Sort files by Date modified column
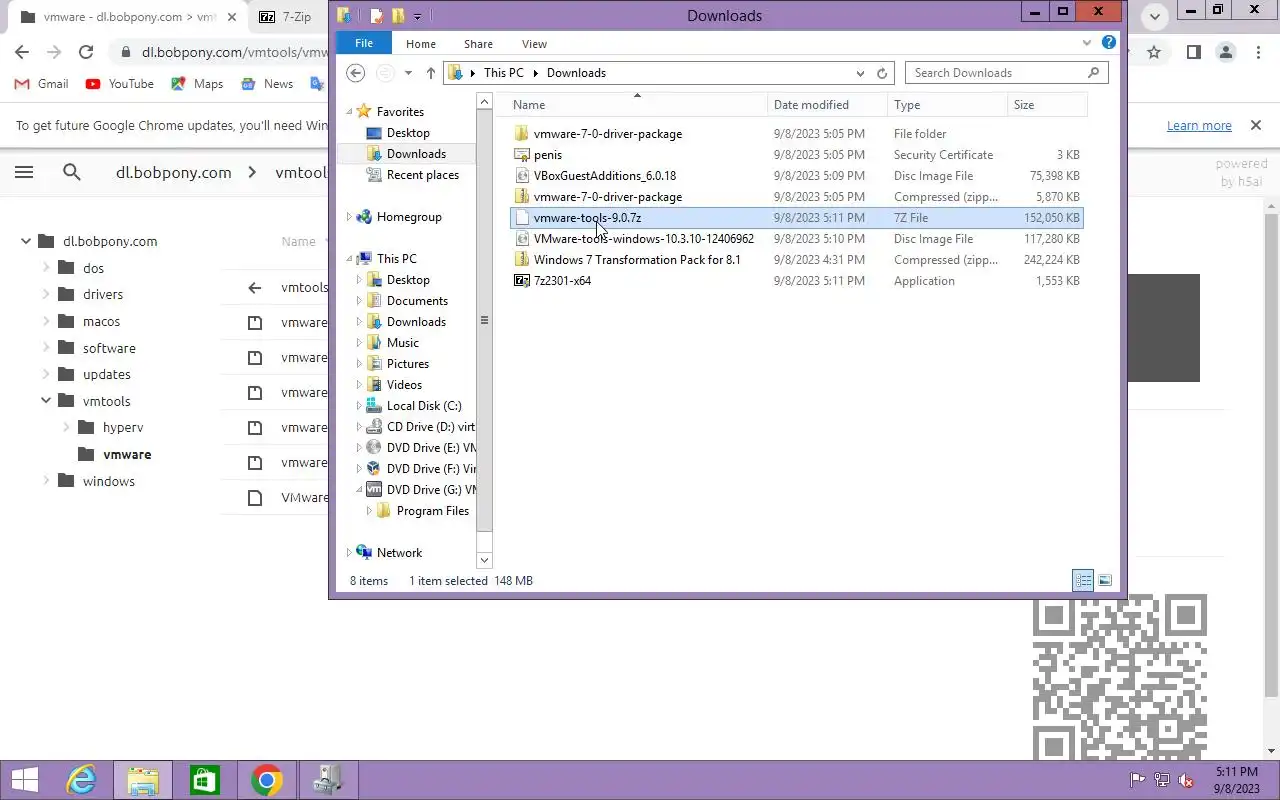1280x800 pixels. coord(827,105)
